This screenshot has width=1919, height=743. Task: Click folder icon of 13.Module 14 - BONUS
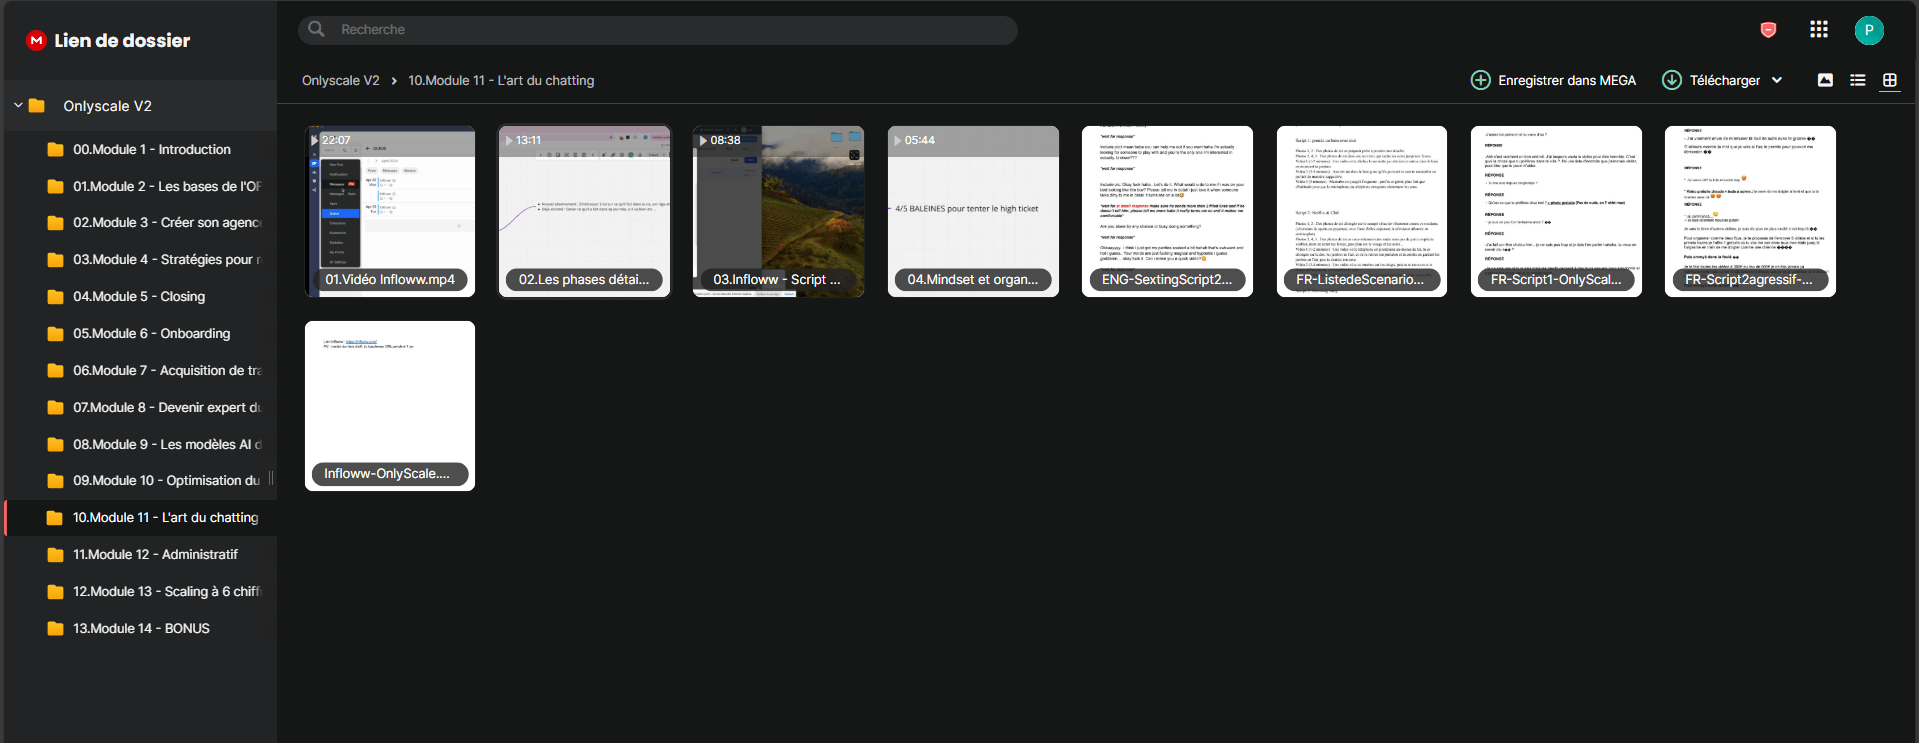[56, 629]
